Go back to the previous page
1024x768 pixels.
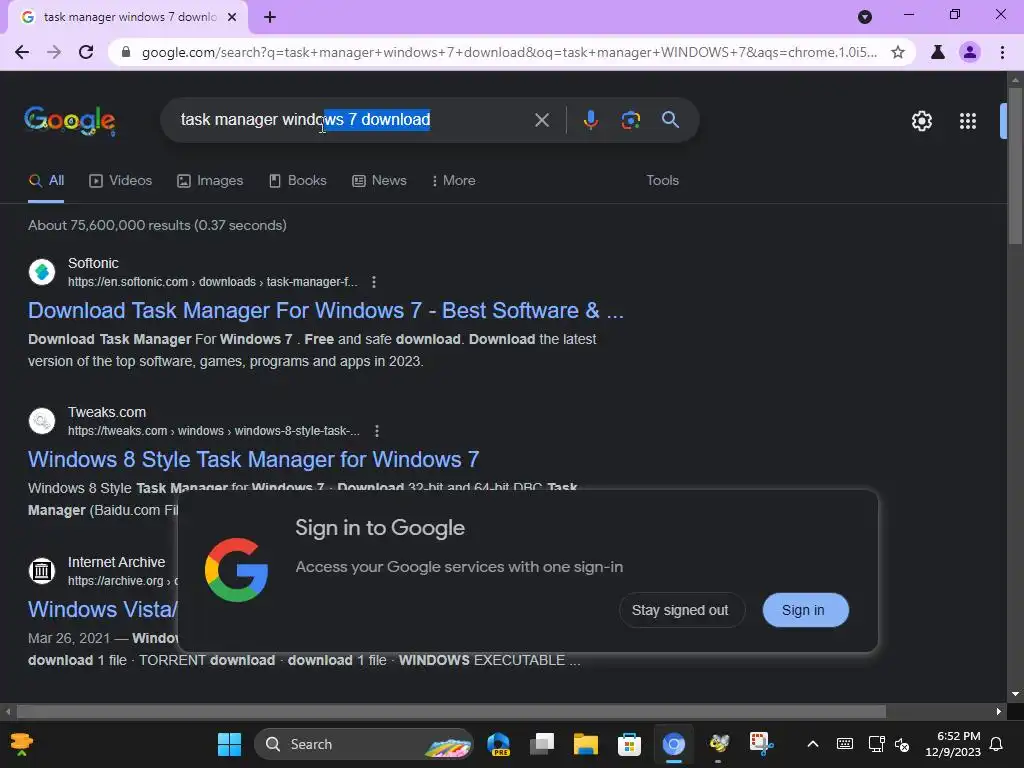(x=22, y=52)
